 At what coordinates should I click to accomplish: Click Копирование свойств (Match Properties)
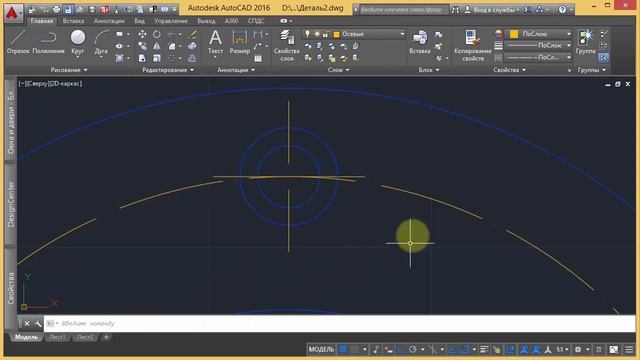pos(473,45)
